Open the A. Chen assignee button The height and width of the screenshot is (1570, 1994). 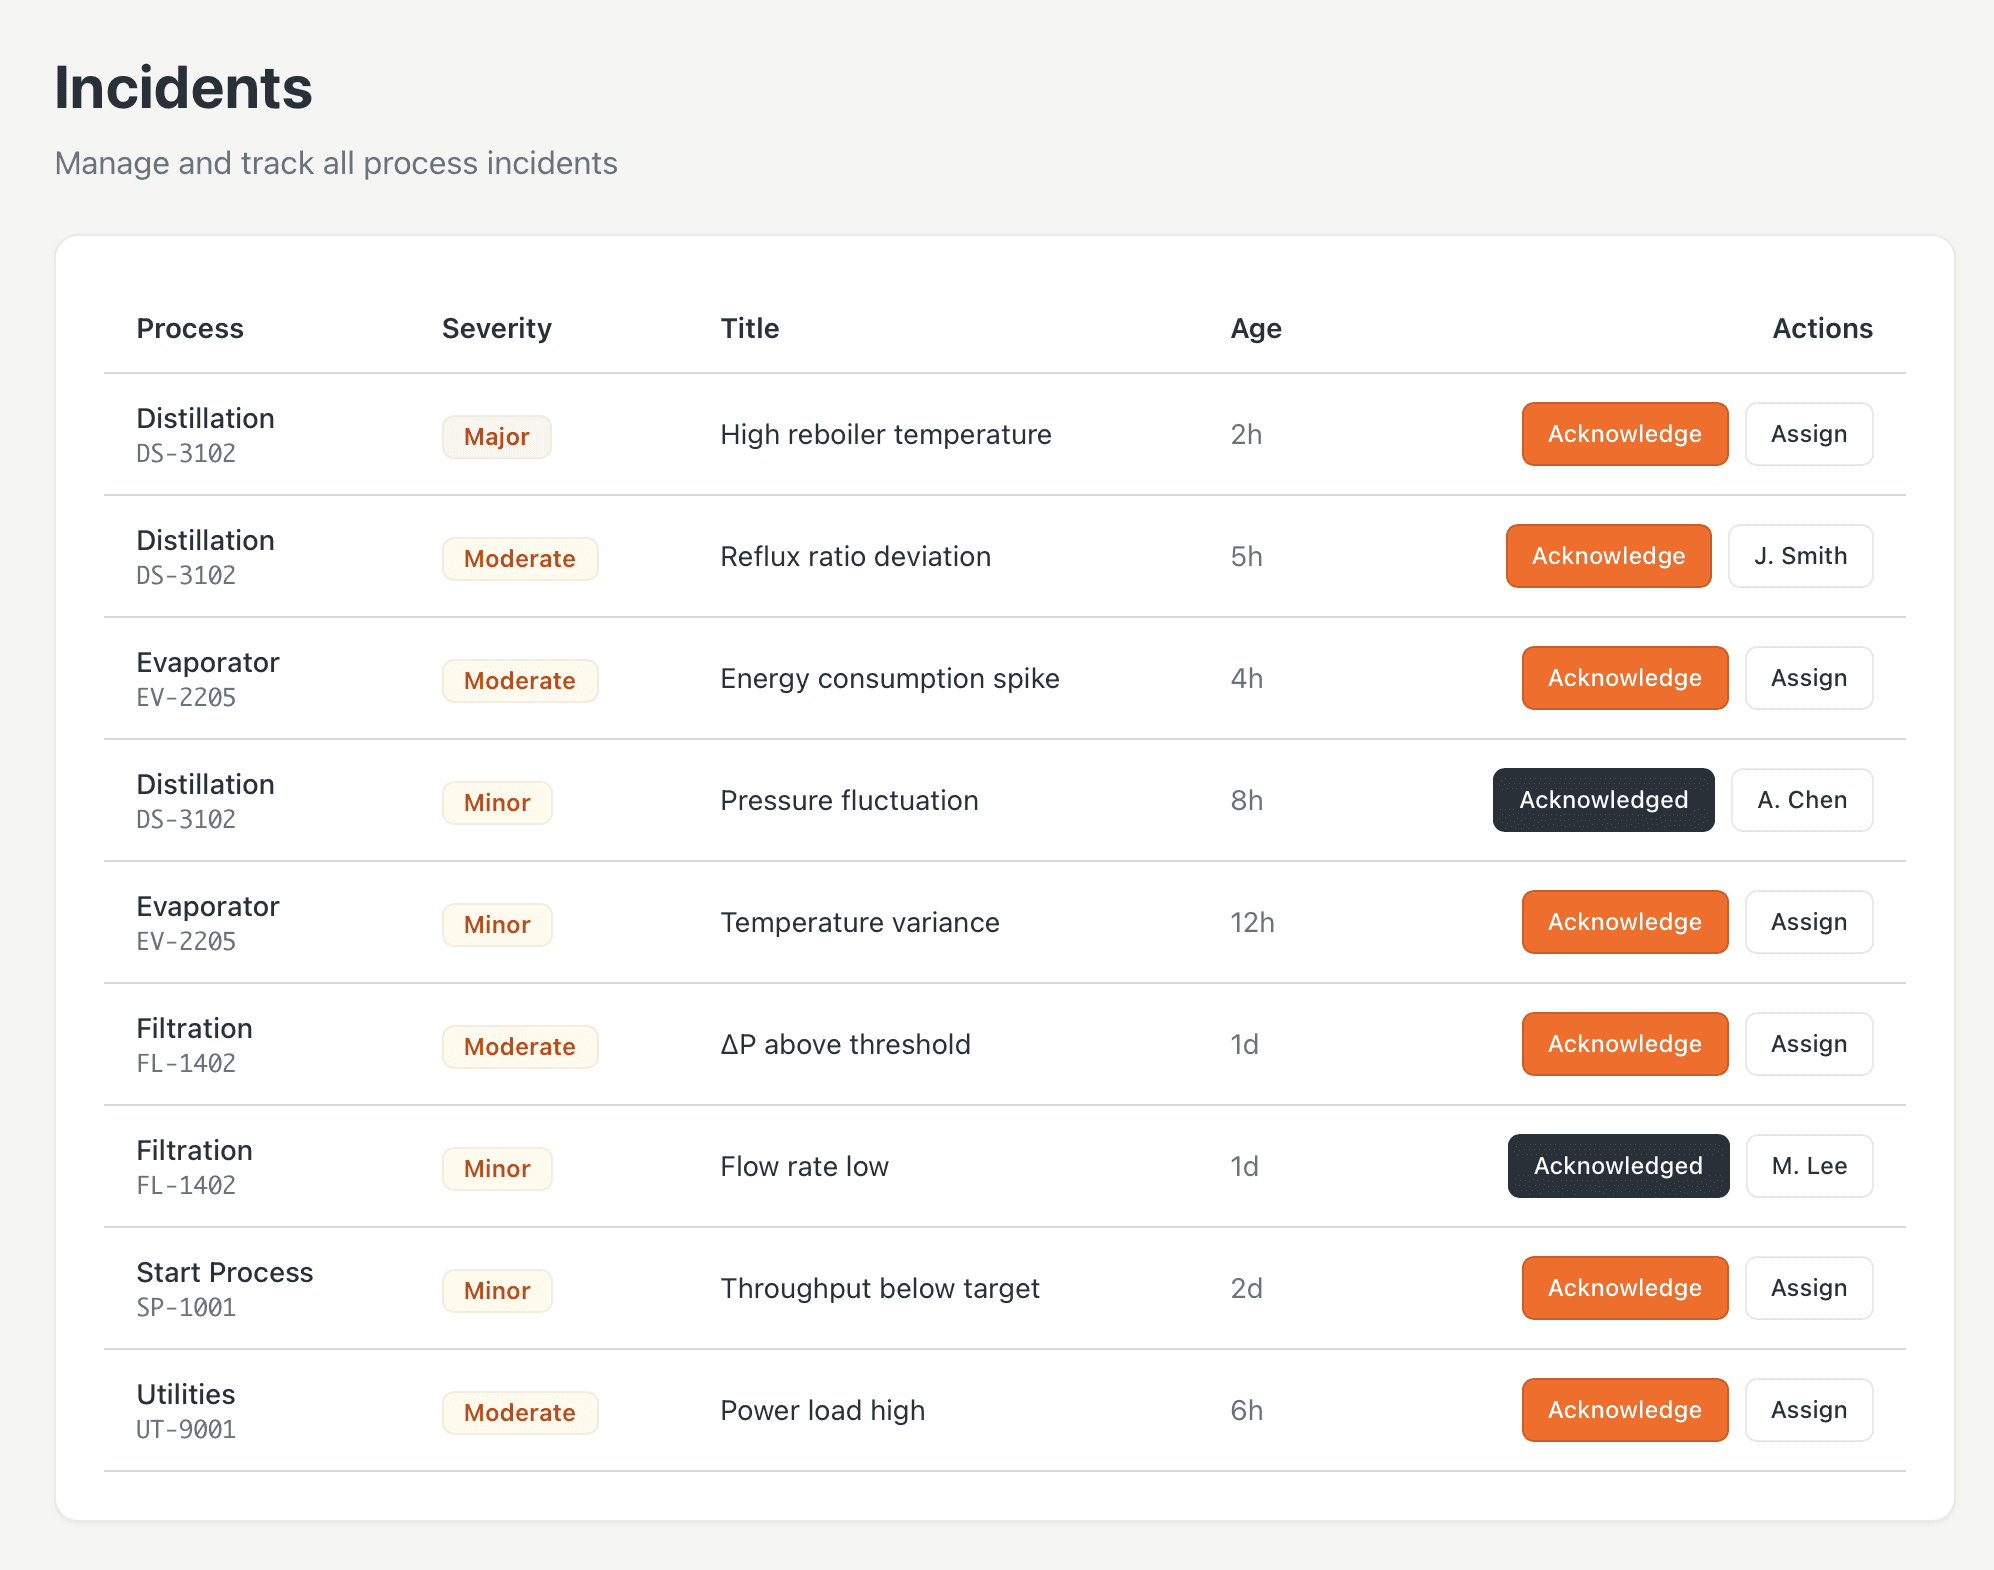pyautogui.click(x=1801, y=800)
